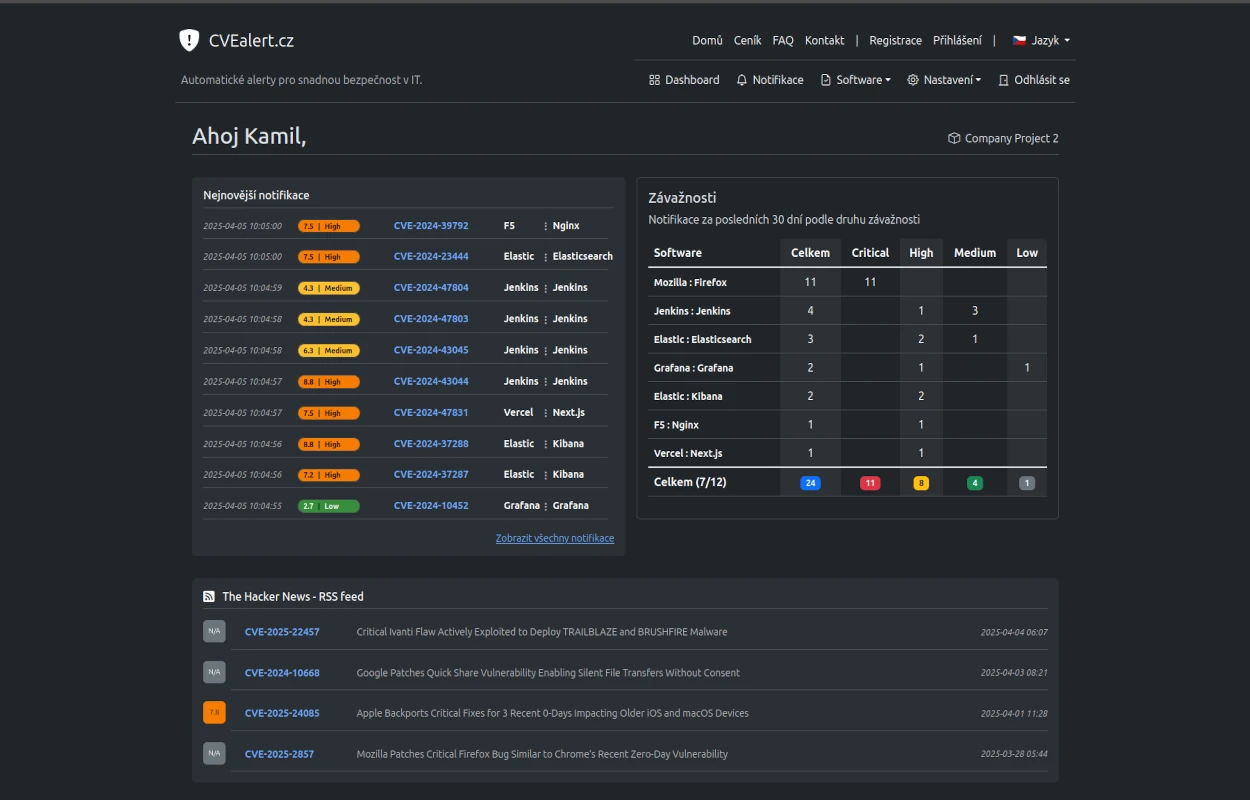Image resolution: width=1250 pixels, height=800 pixels.
Task: Open the CVE-2024-39792 link
Action: (x=431, y=225)
